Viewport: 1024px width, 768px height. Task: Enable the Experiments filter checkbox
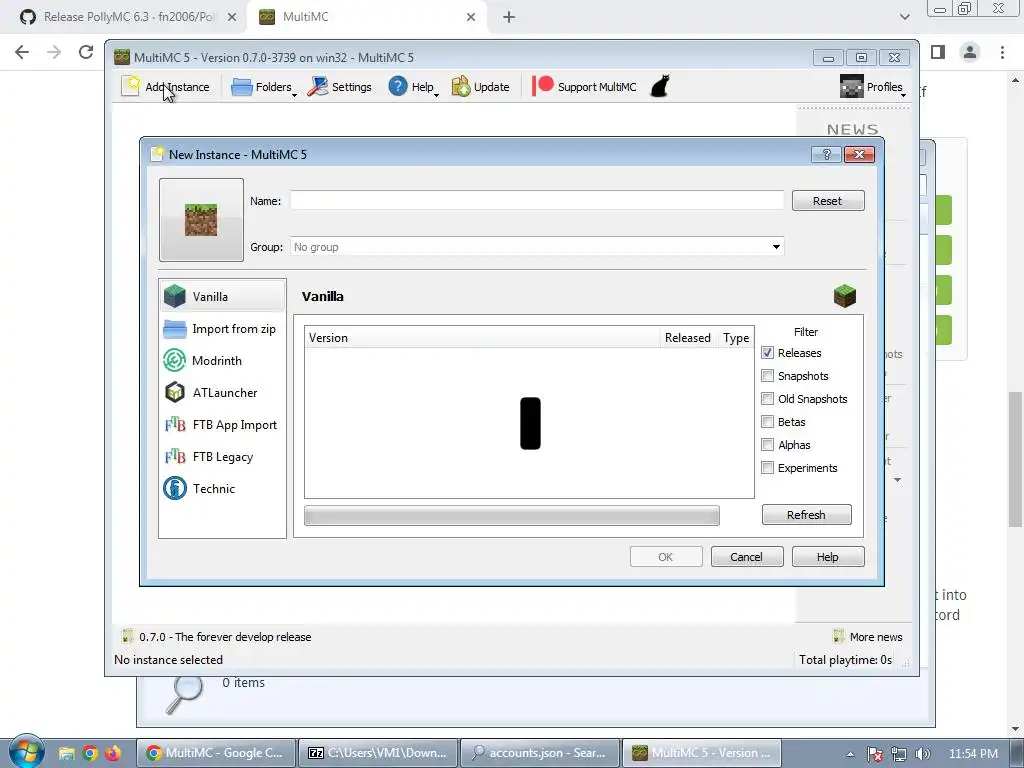pos(767,468)
